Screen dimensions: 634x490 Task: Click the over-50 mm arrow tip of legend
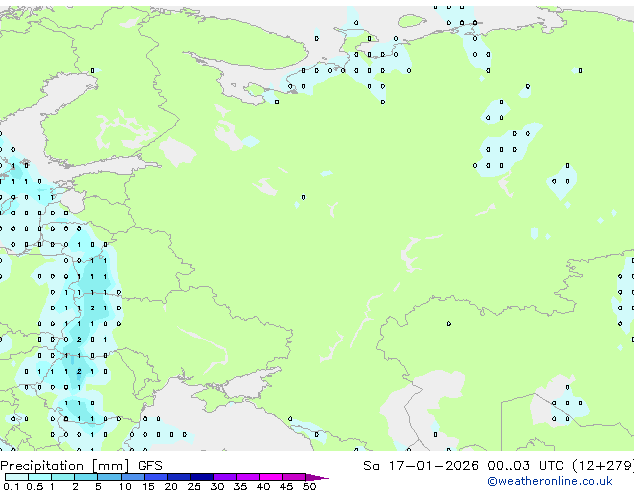point(317,477)
